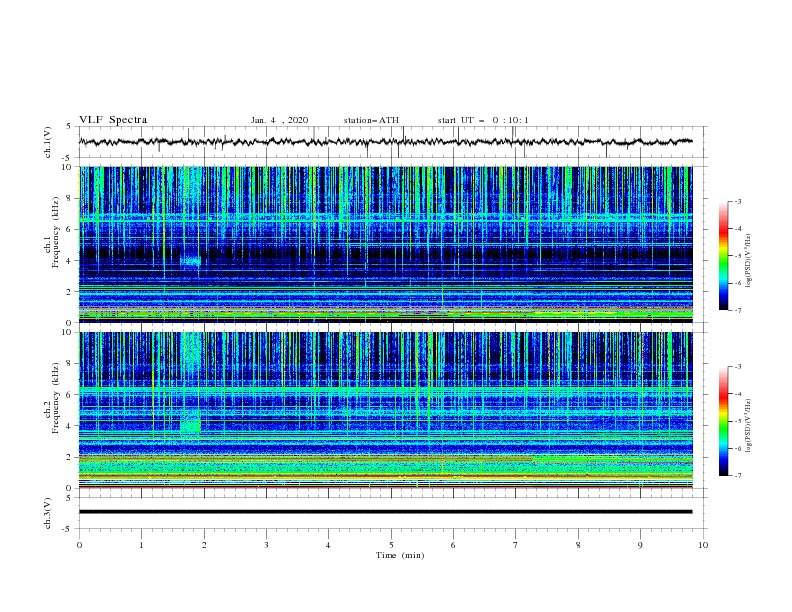Screen dimensions: 792x612
Task: Click the "station=ATH" label
Action: pos(371,120)
